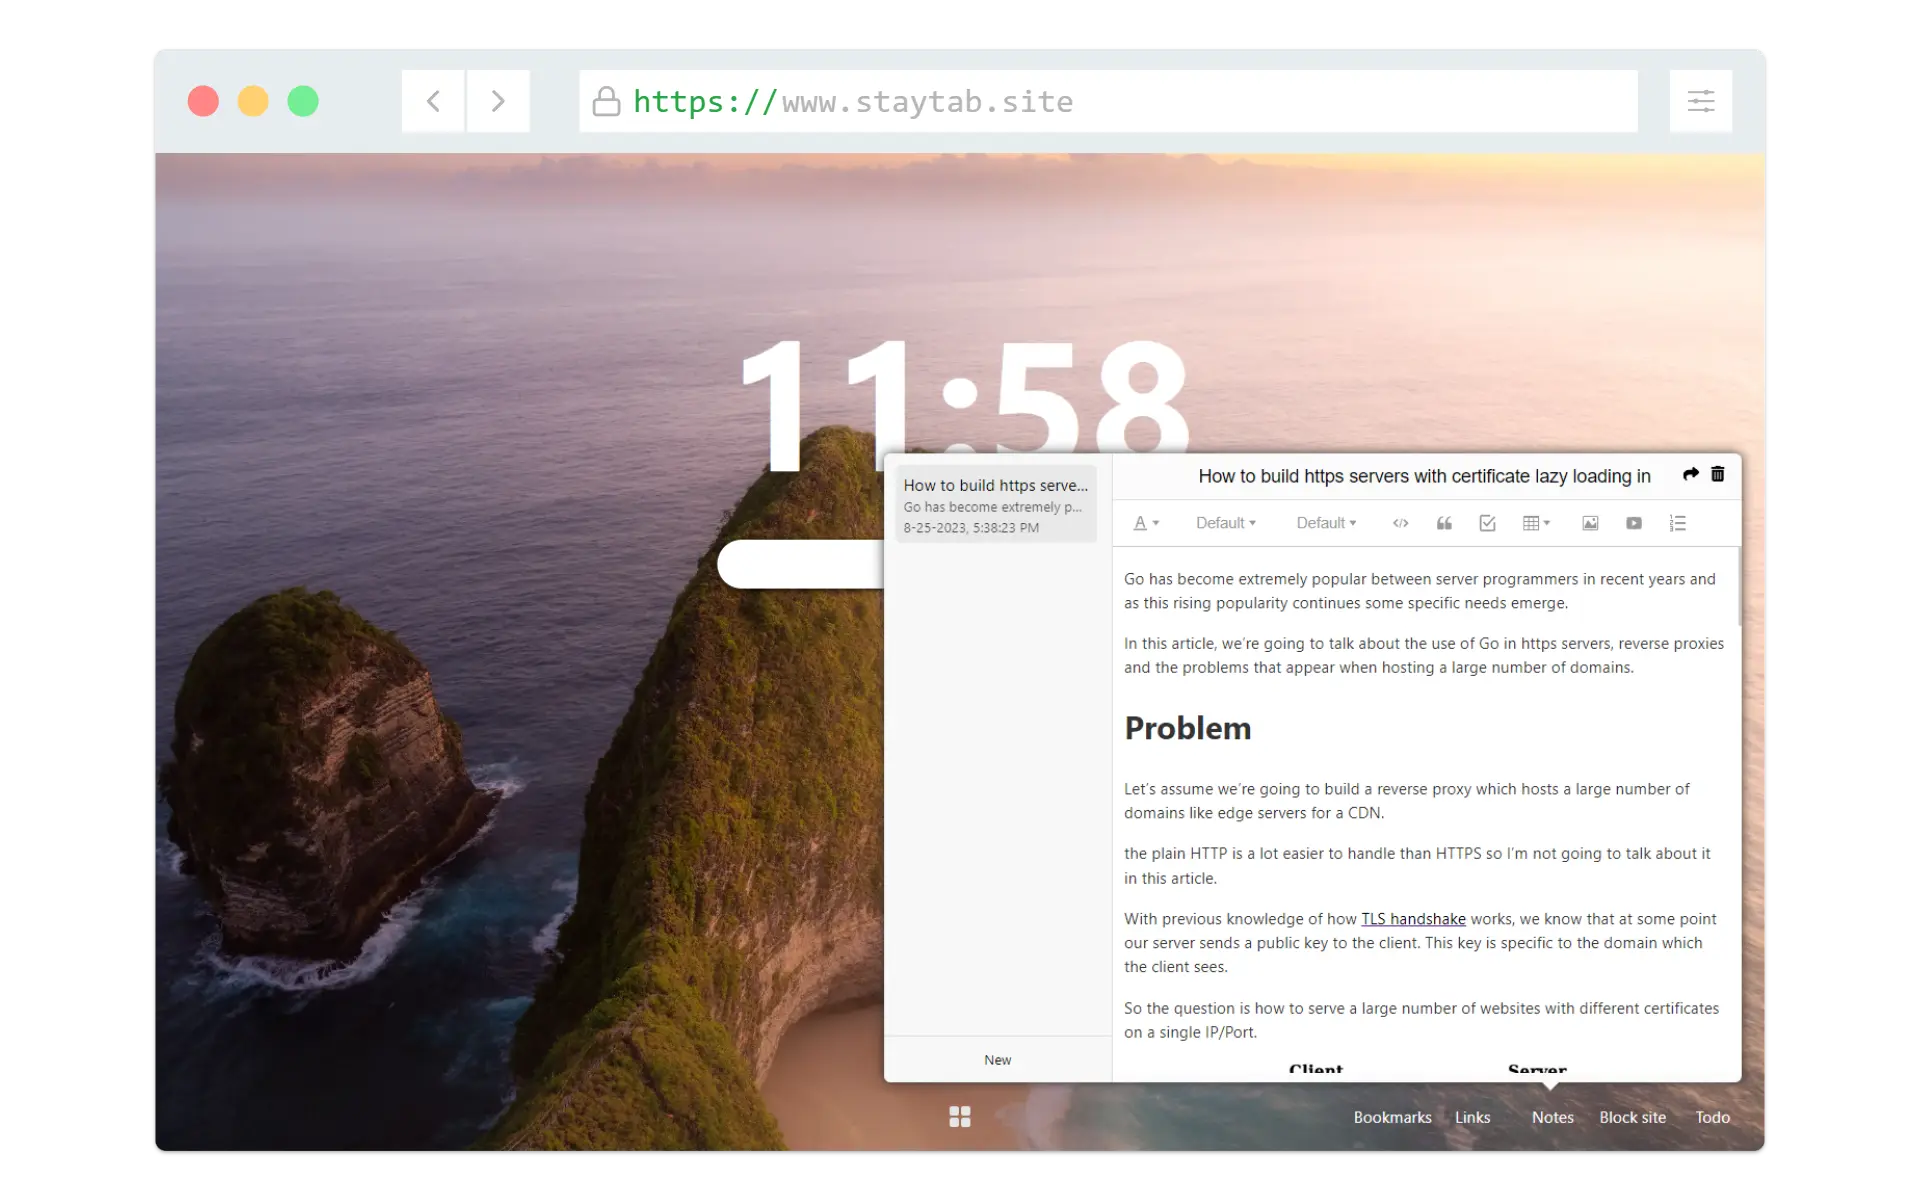Toggle numbered list formatting

(1678, 523)
